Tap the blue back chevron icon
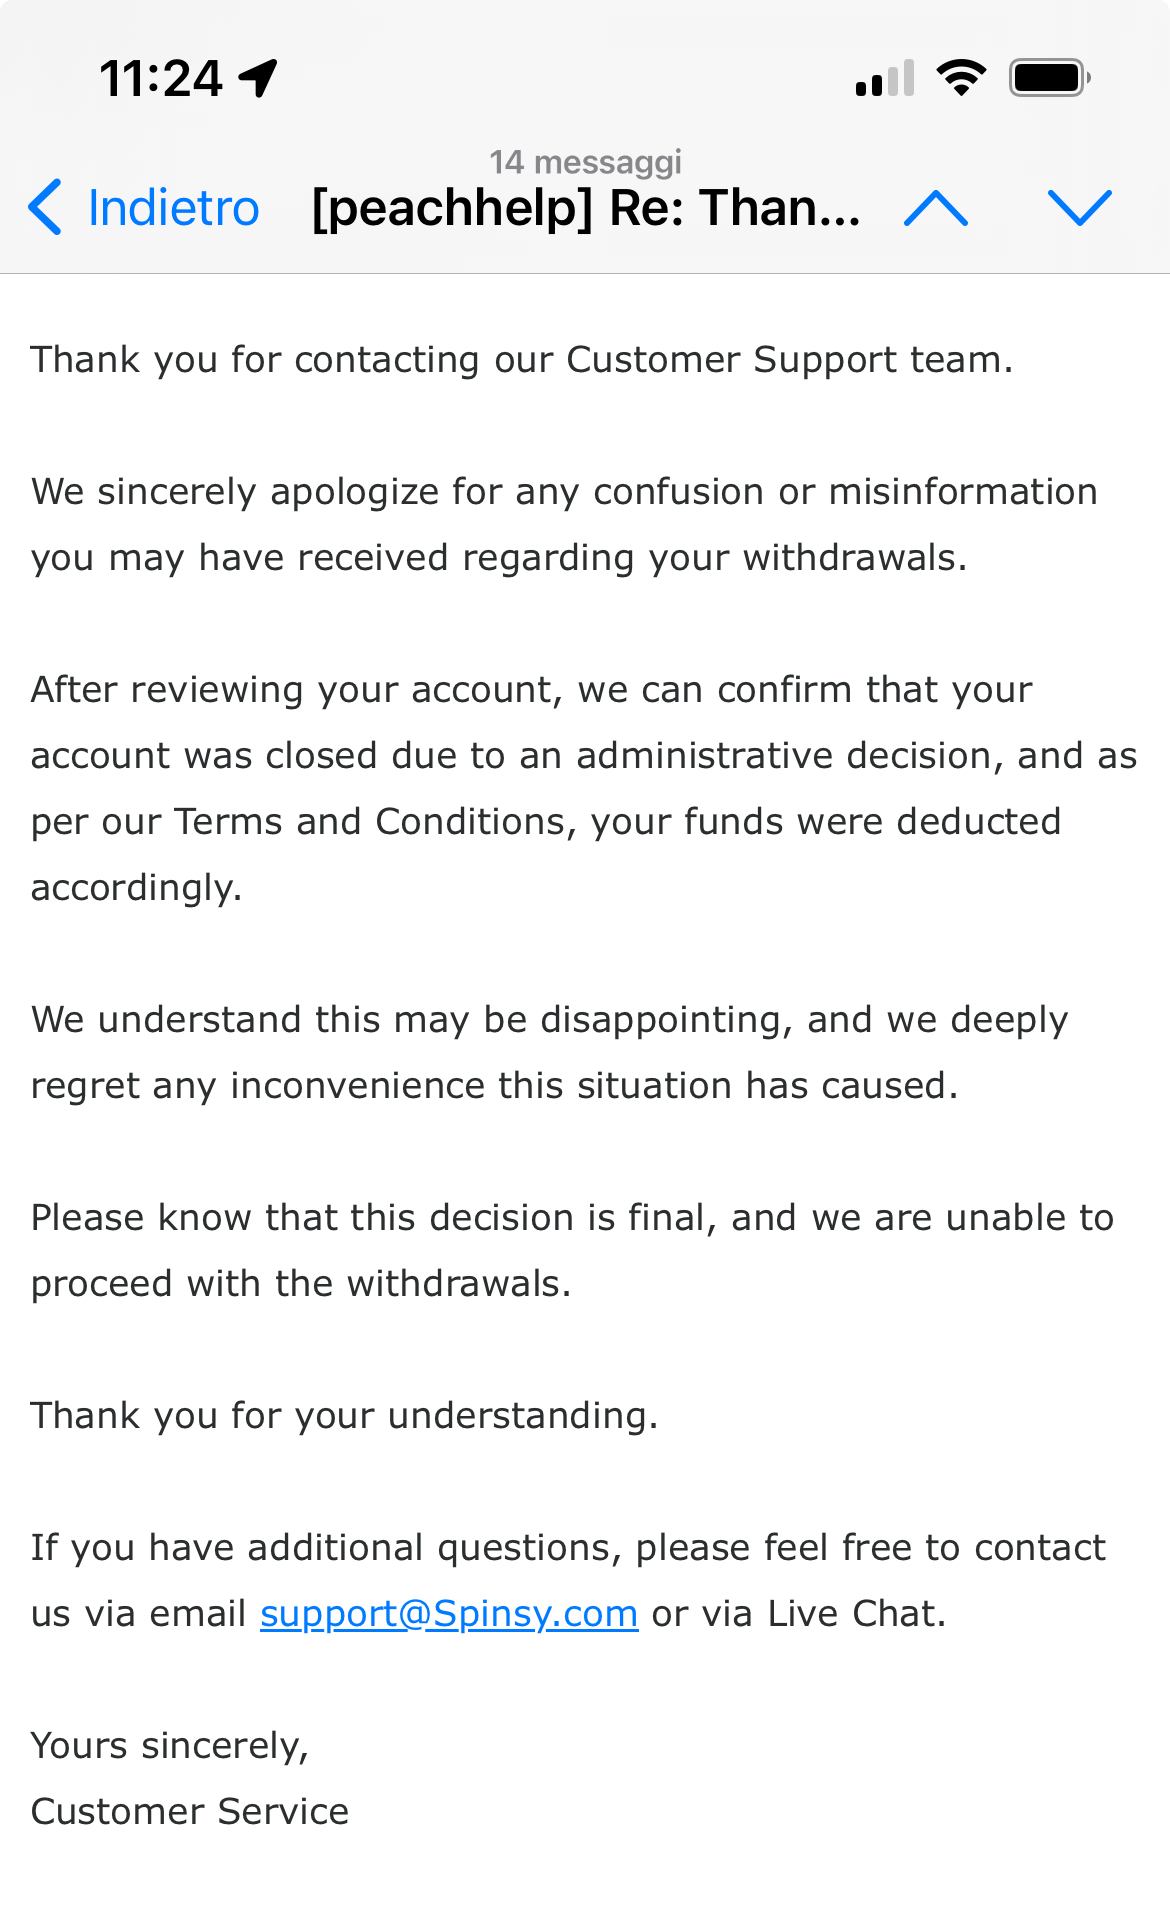 [45, 208]
